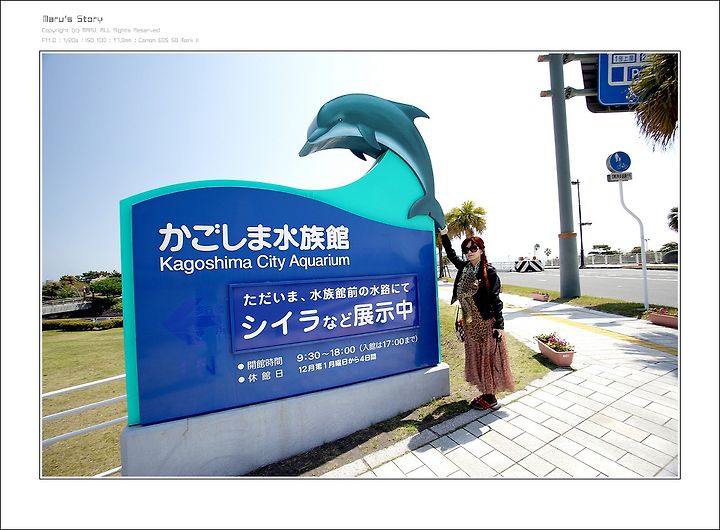Click the "Maru's Story" title text
The image size is (720, 530).
pos(73,19)
